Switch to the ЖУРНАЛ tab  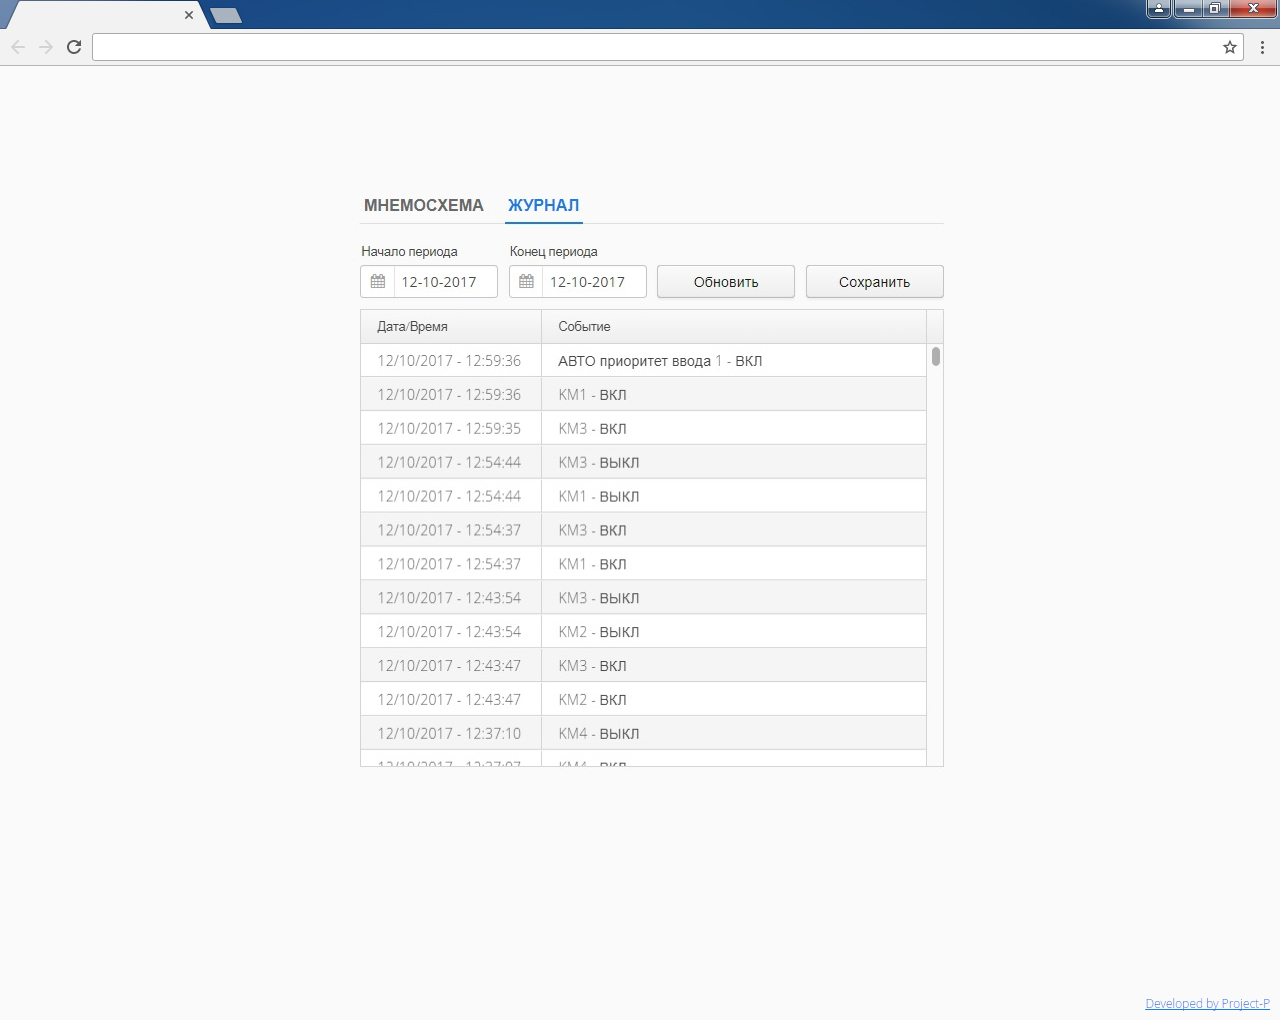(543, 205)
